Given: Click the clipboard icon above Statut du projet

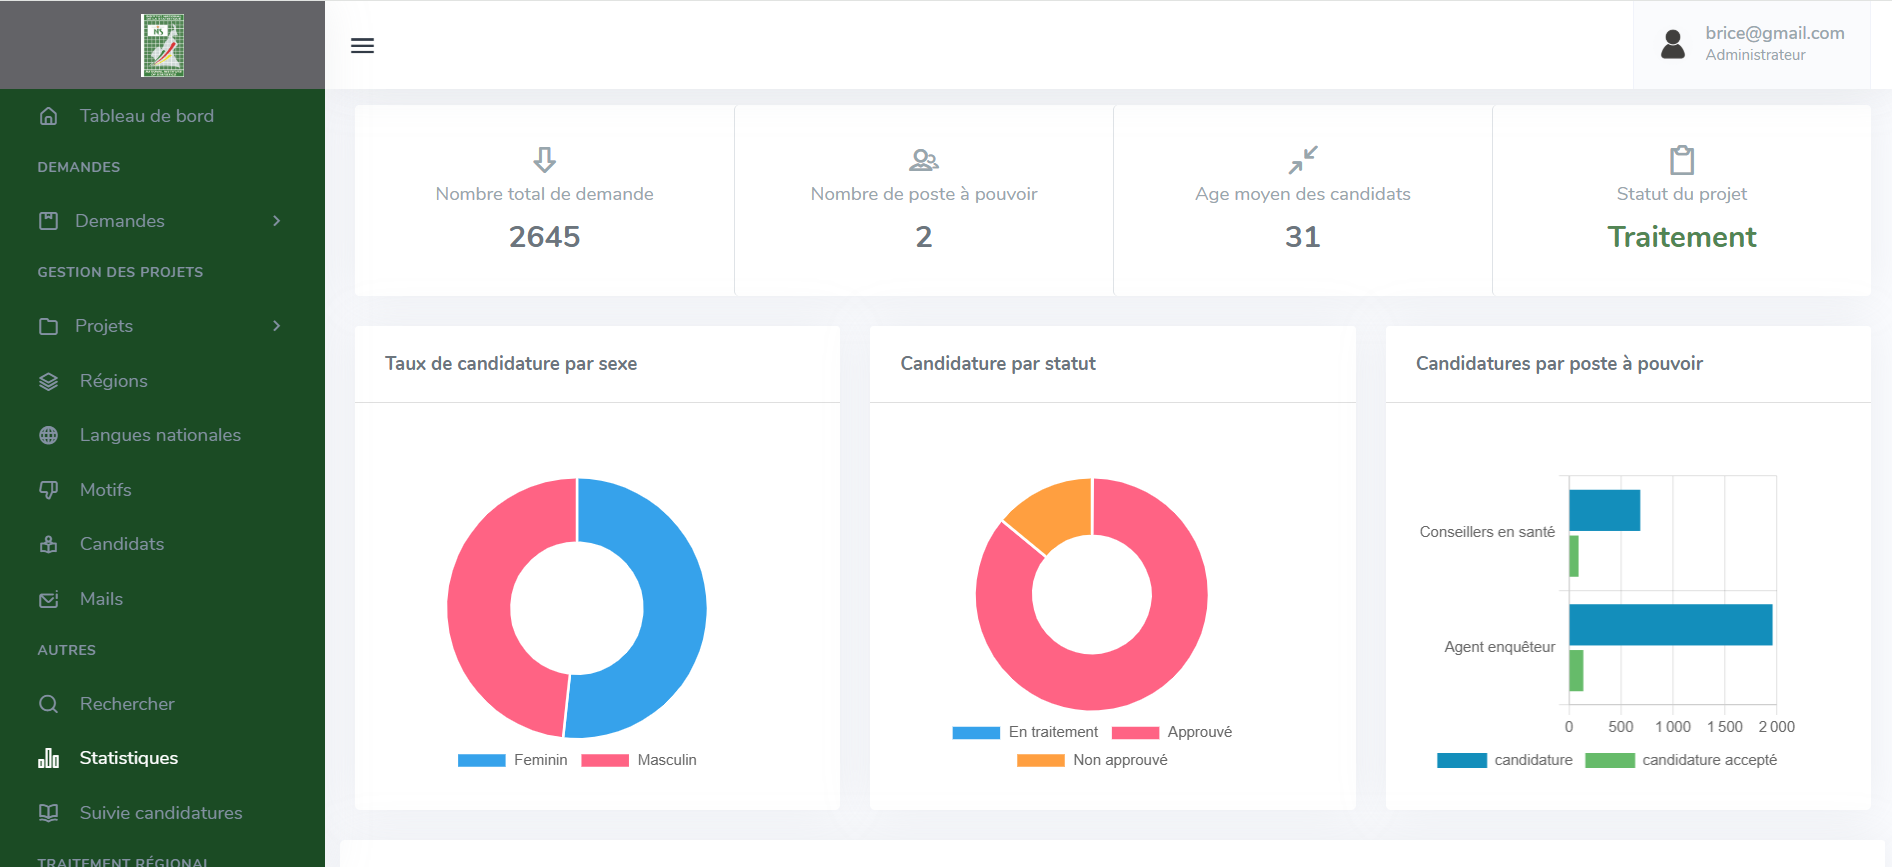Looking at the screenshot, I should click(x=1682, y=160).
